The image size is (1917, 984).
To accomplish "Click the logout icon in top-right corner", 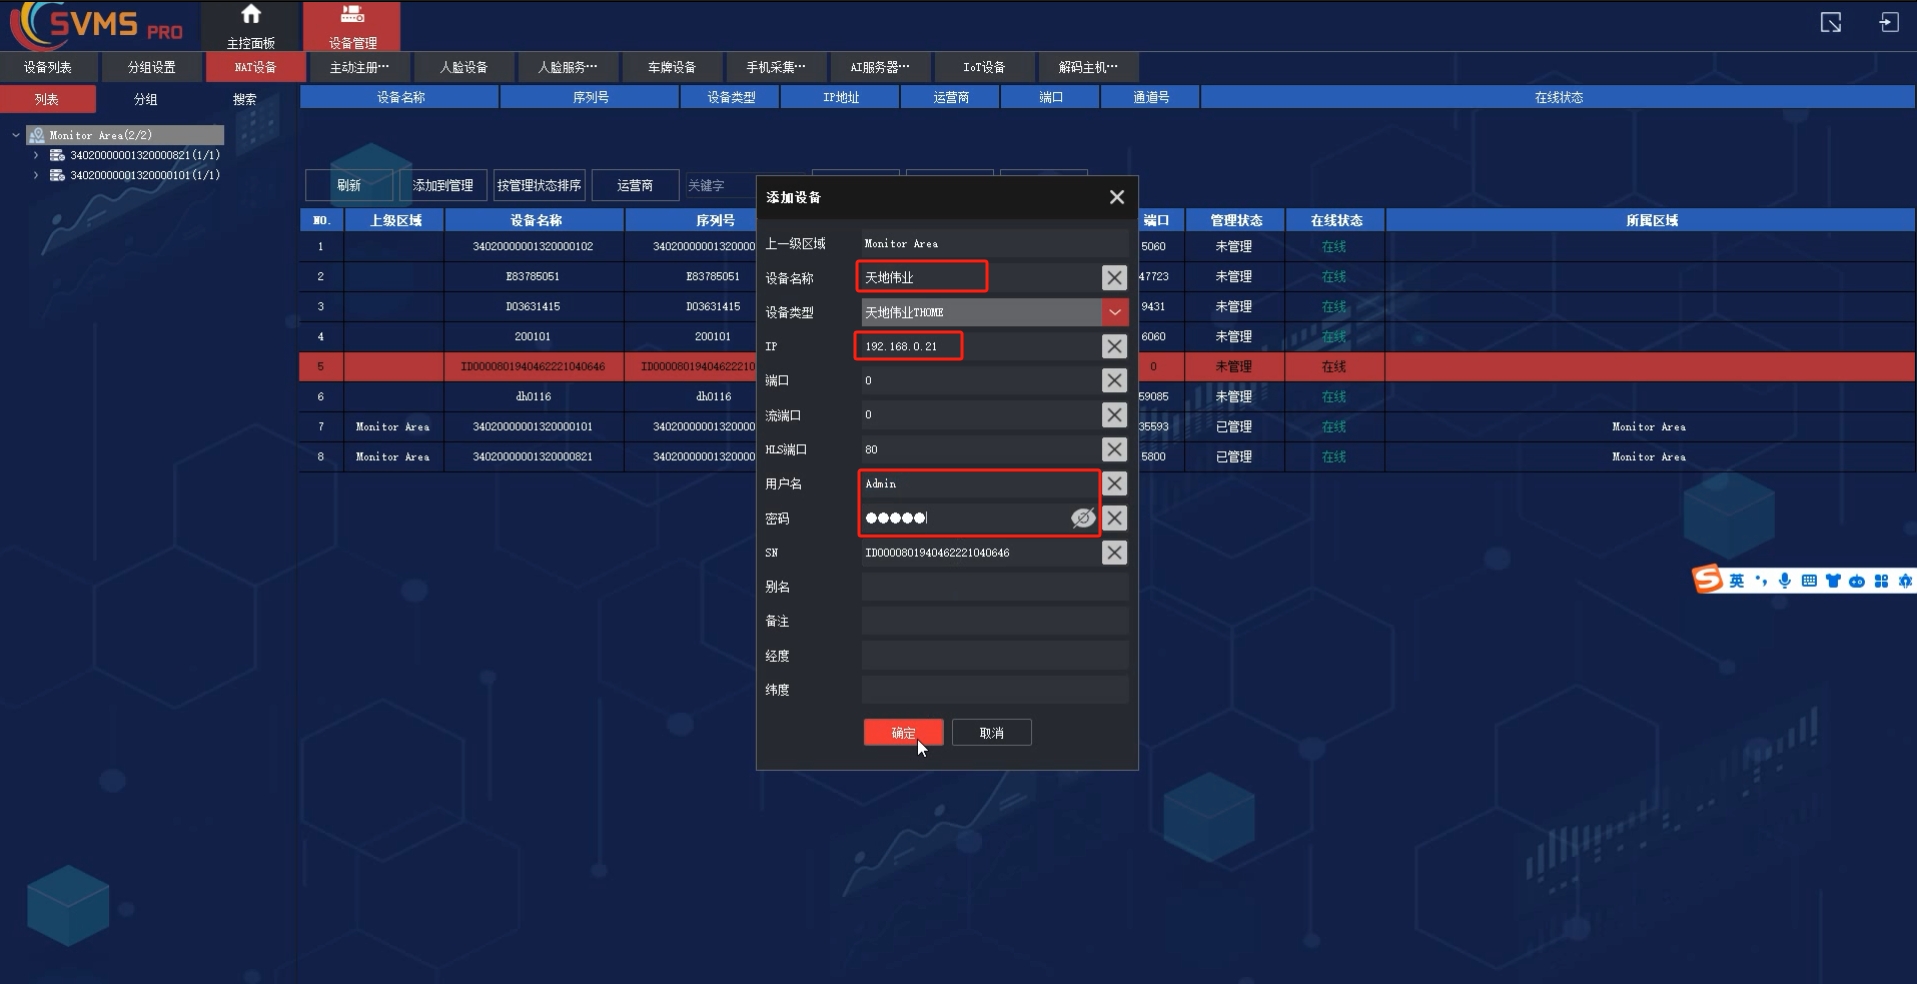I will pyautogui.click(x=1888, y=23).
